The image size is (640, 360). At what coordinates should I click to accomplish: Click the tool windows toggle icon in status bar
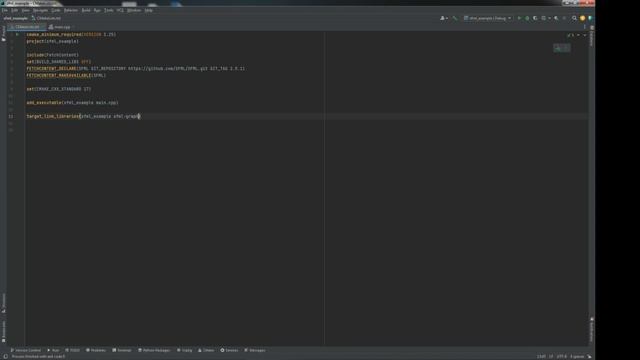(5, 356)
